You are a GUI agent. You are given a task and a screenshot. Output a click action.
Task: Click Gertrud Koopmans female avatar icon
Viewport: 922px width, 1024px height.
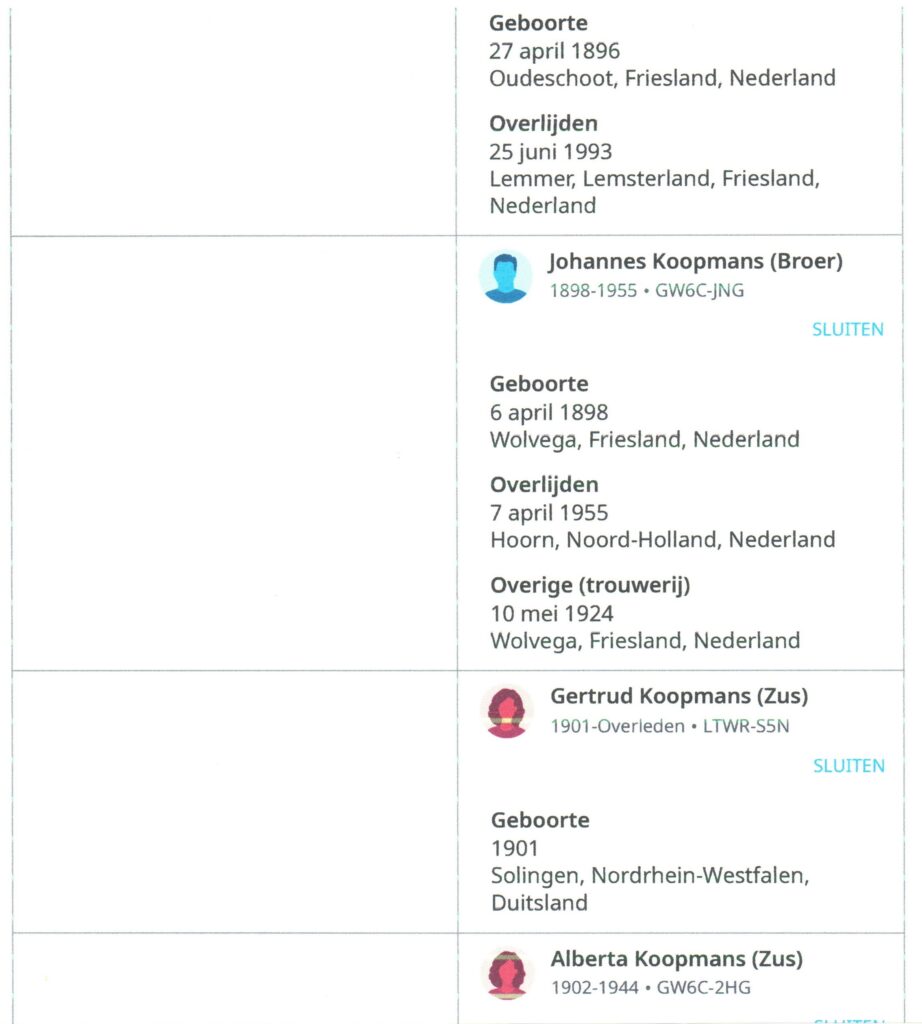(506, 712)
